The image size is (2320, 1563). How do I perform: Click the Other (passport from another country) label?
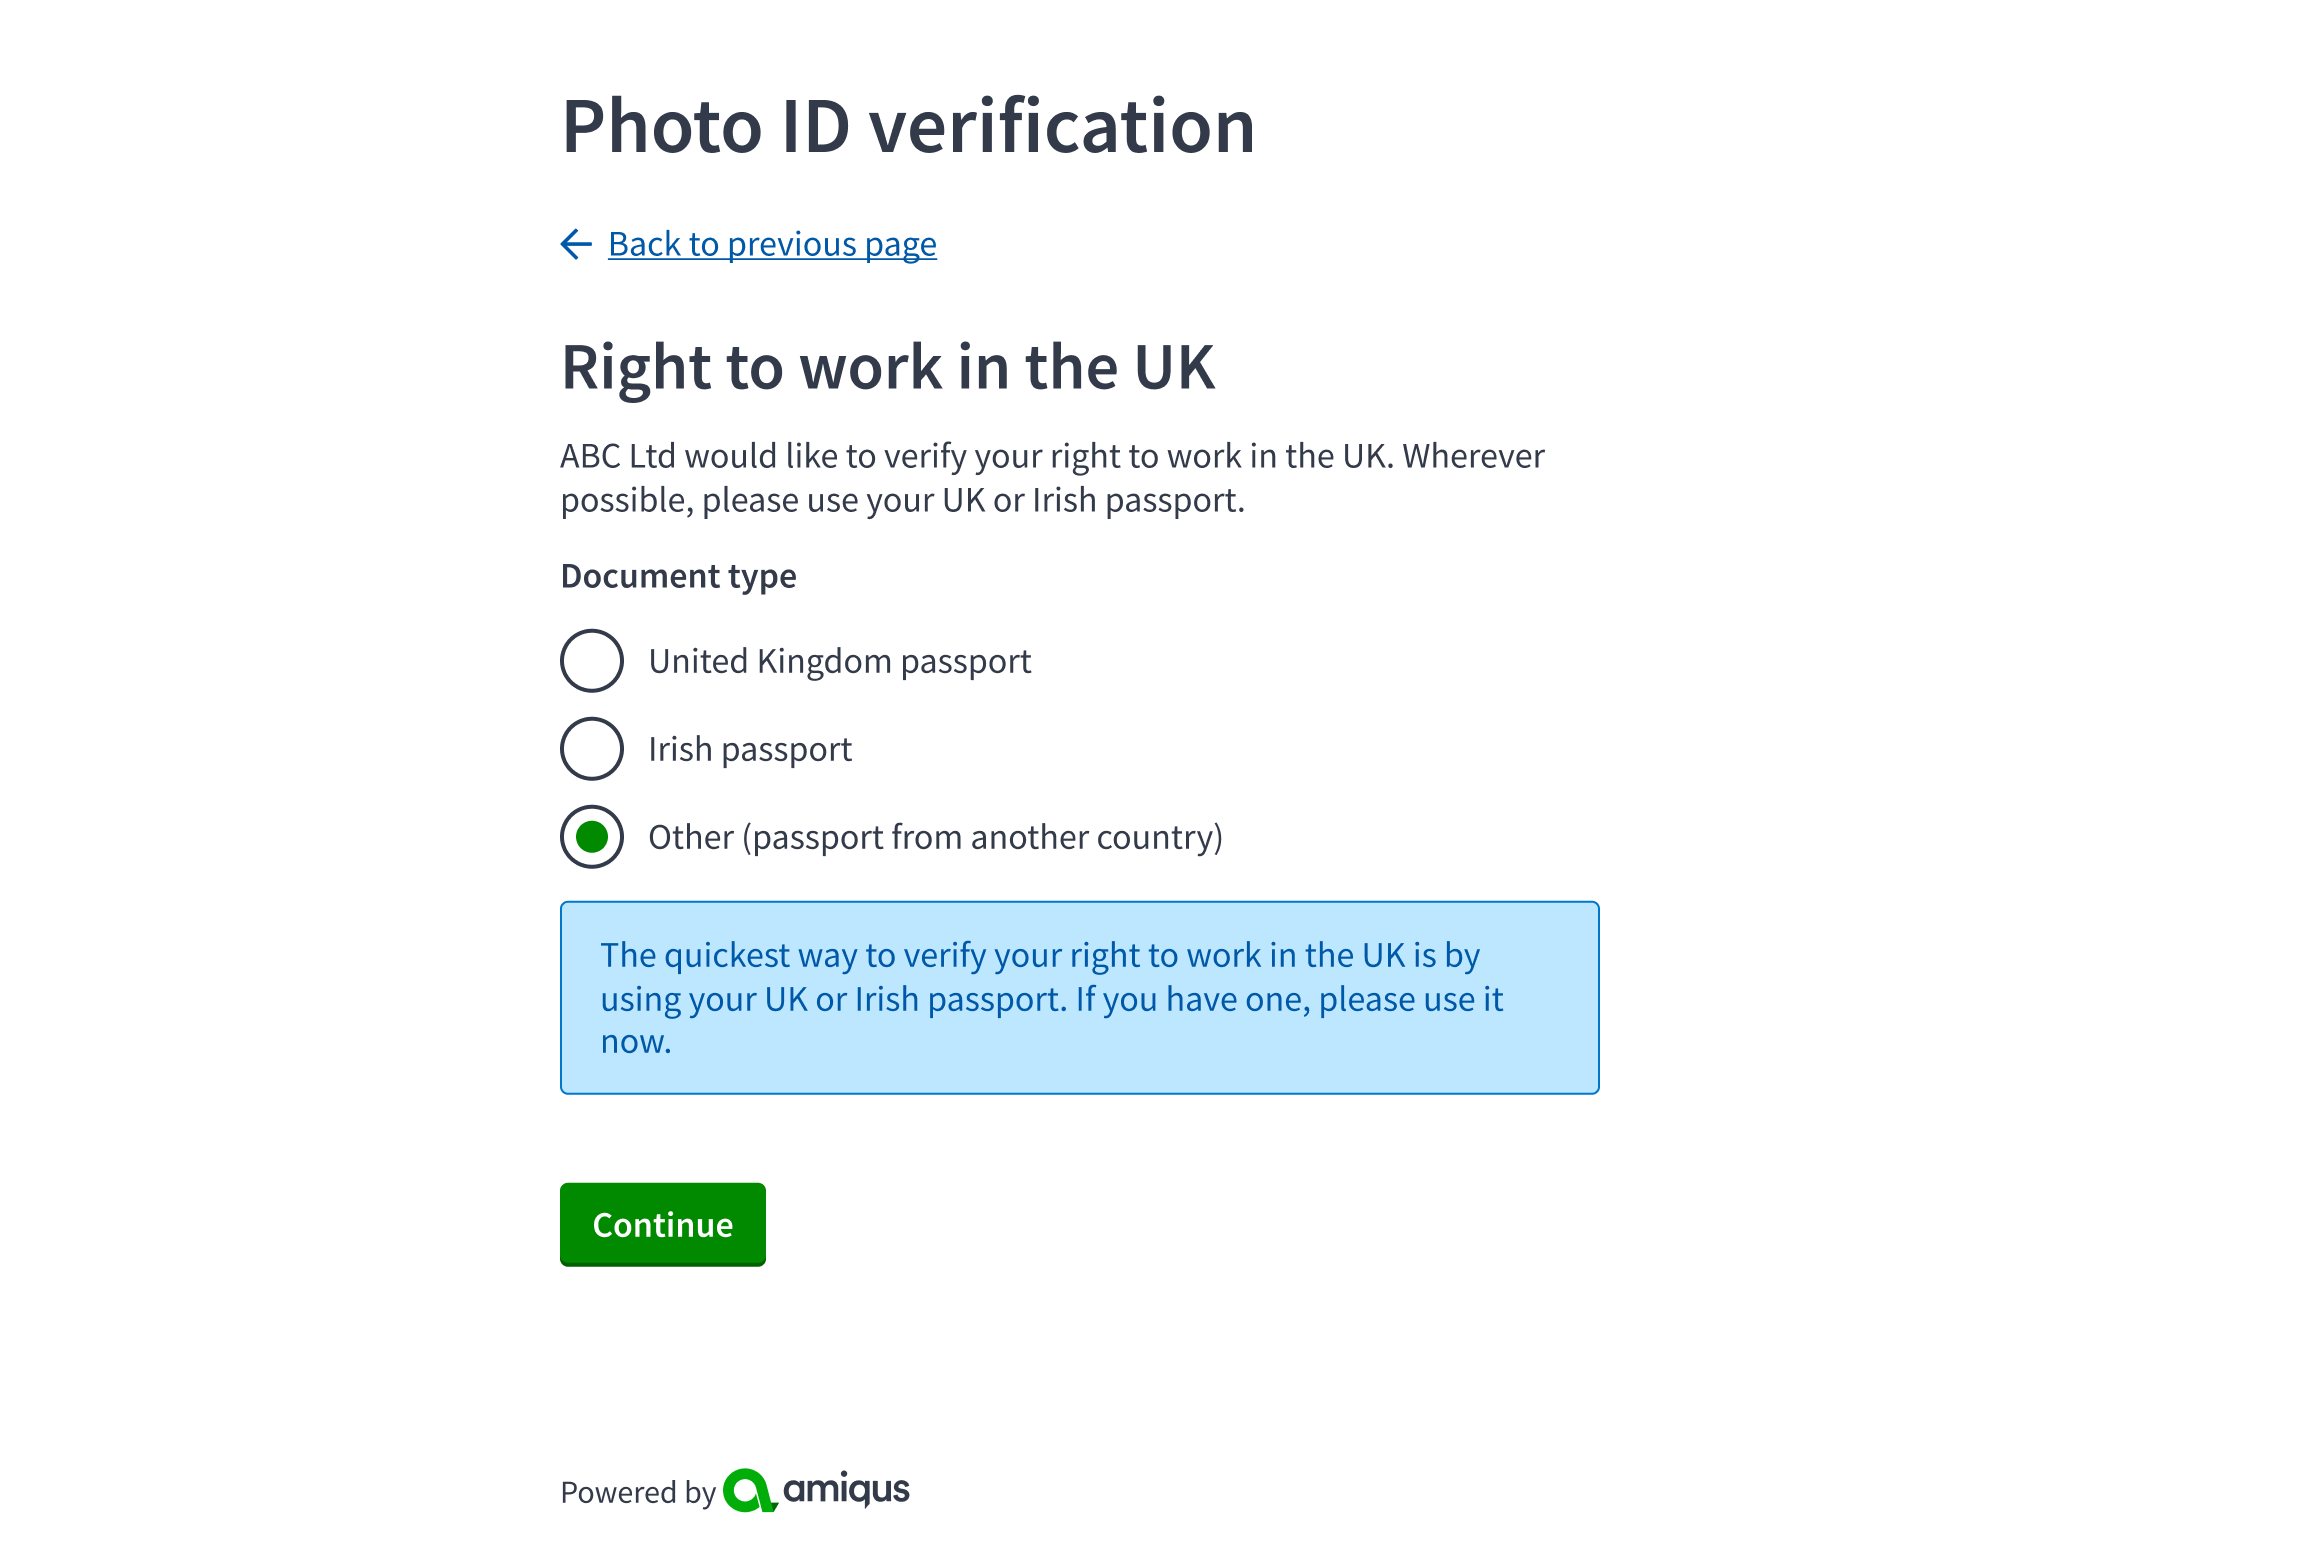coord(935,838)
